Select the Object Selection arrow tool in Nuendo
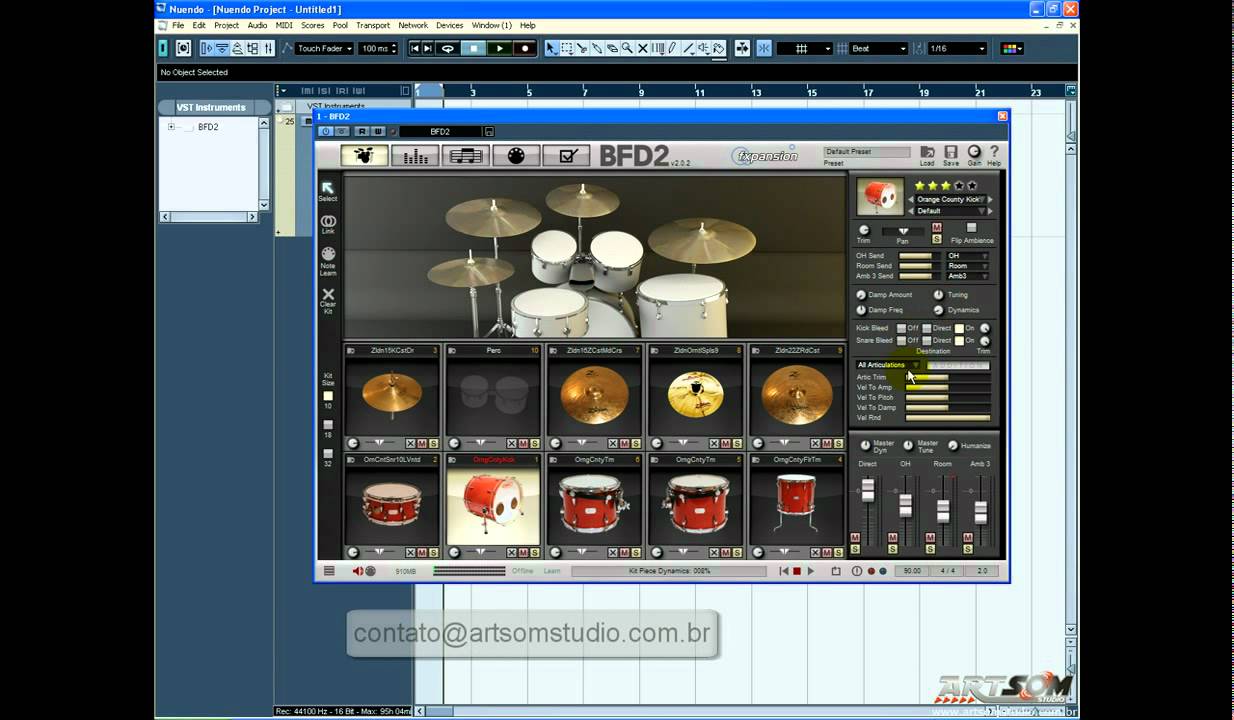The image size is (1234, 720). (551, 48)
